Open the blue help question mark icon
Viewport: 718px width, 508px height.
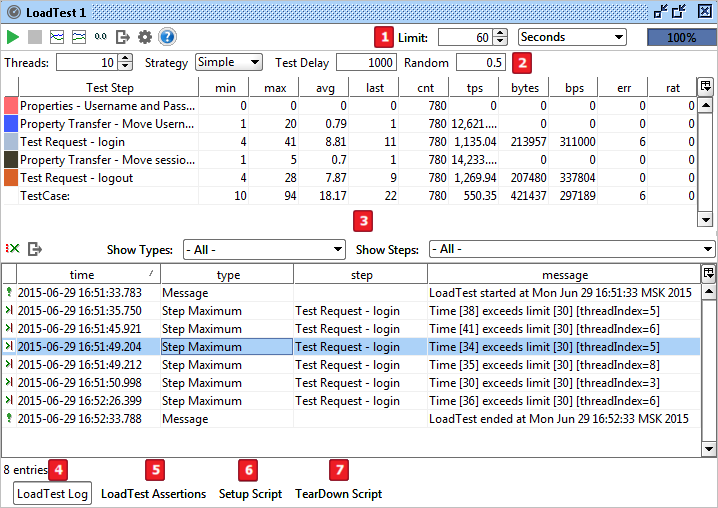(x=167, y=37)
